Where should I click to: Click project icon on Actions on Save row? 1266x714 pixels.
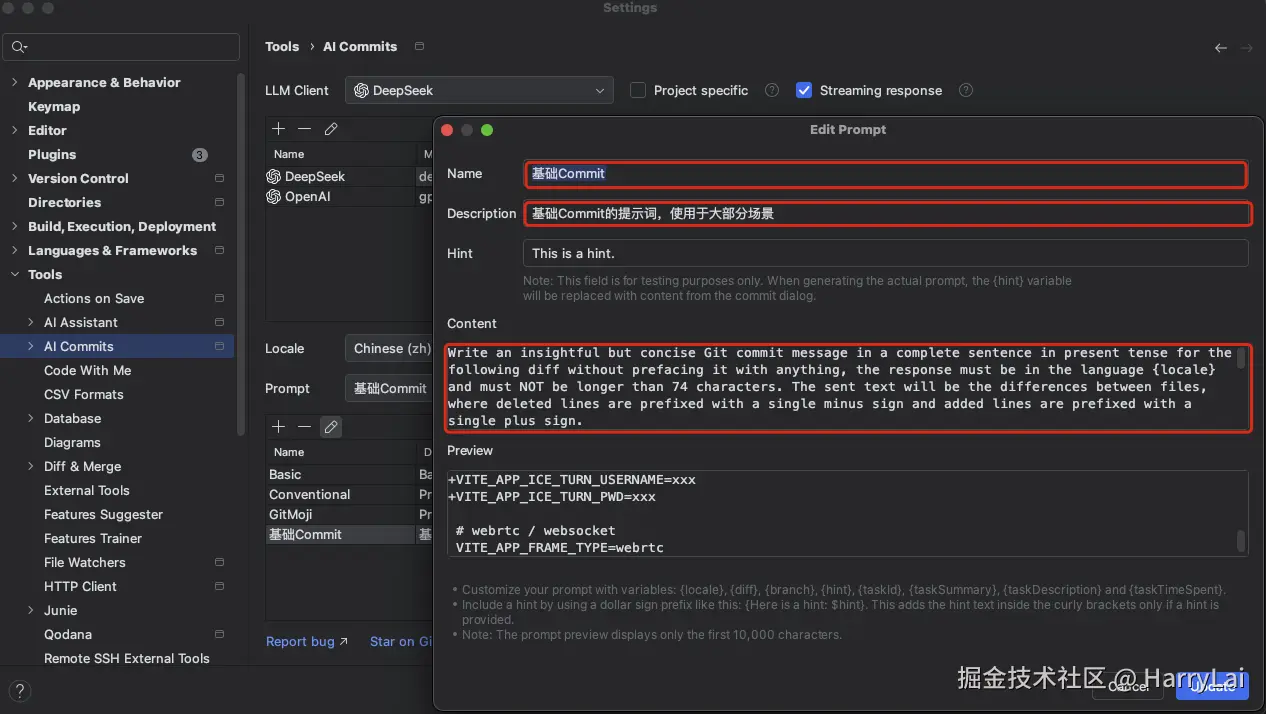(219, 298)
